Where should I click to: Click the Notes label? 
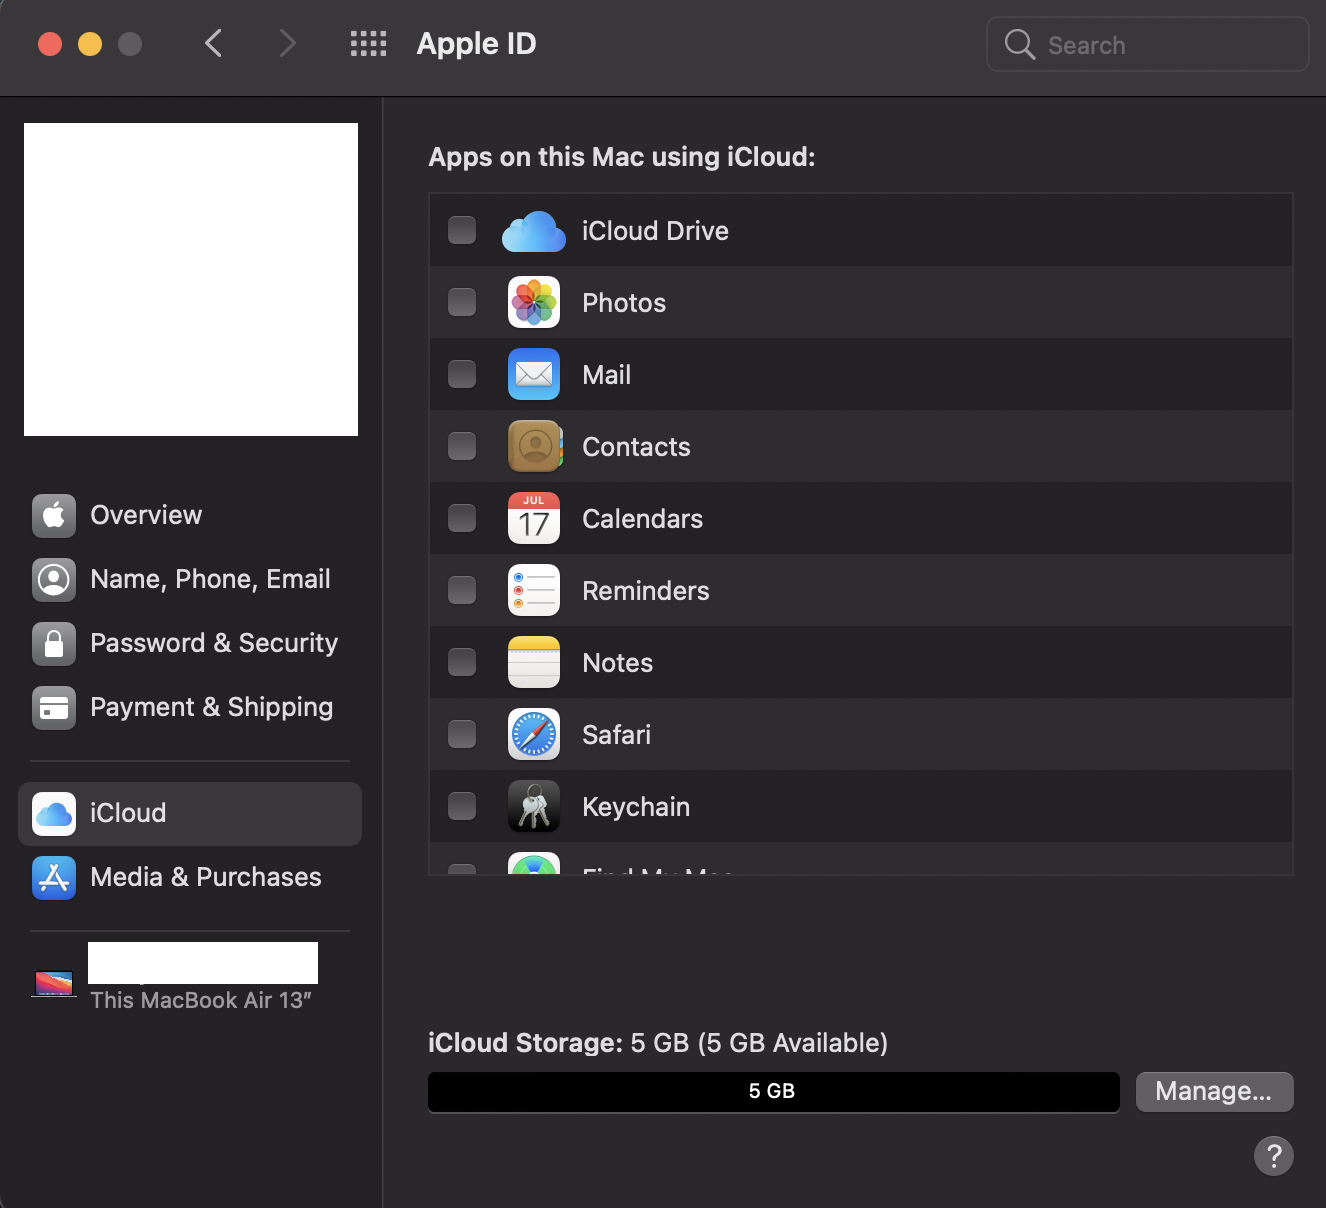pos(618,663)
